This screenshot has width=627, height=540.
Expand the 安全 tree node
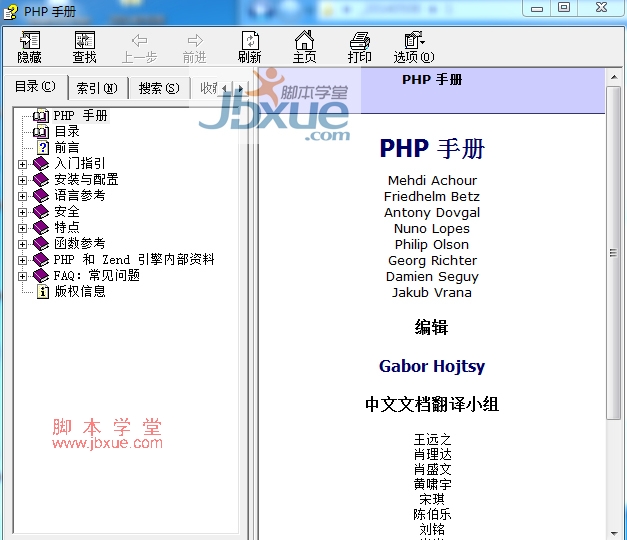[x=22, y=212]
